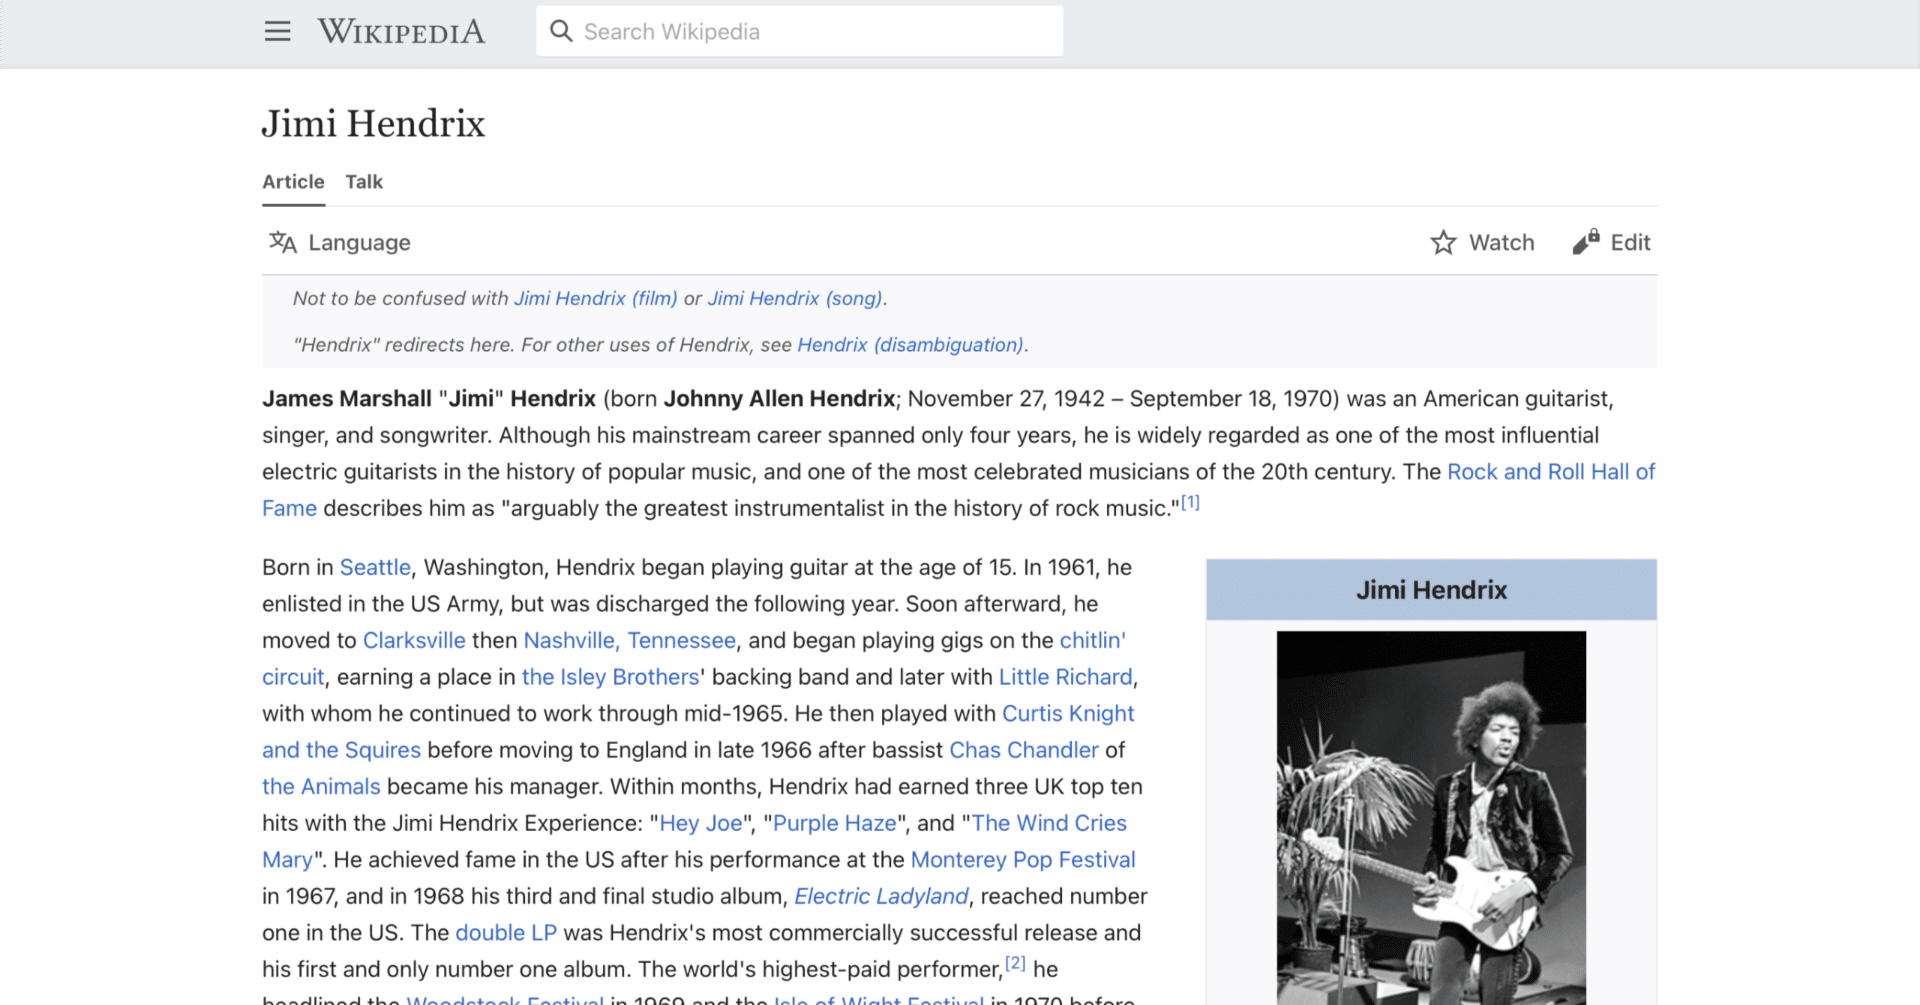Open the Electric Ladyland link
The width and height of the screenshot is (1920, 1005).
[881, 896]
